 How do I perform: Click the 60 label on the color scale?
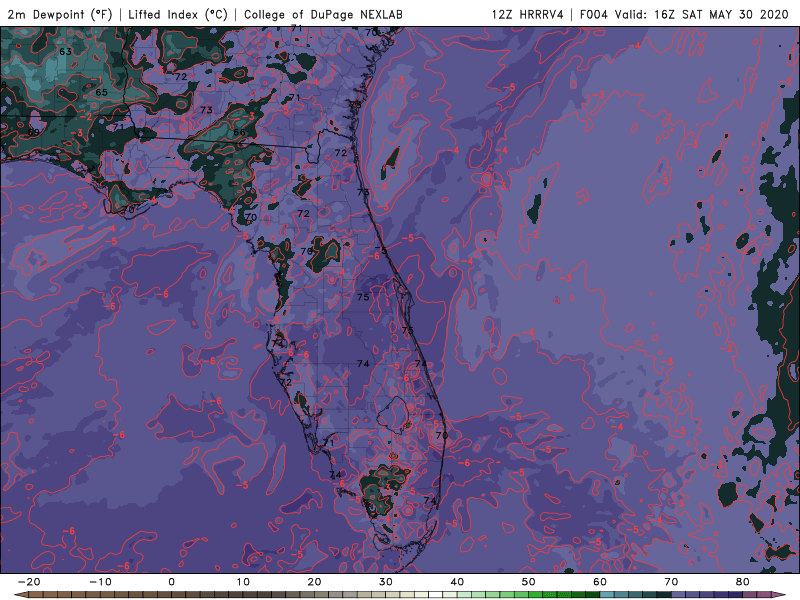[600, 582]
